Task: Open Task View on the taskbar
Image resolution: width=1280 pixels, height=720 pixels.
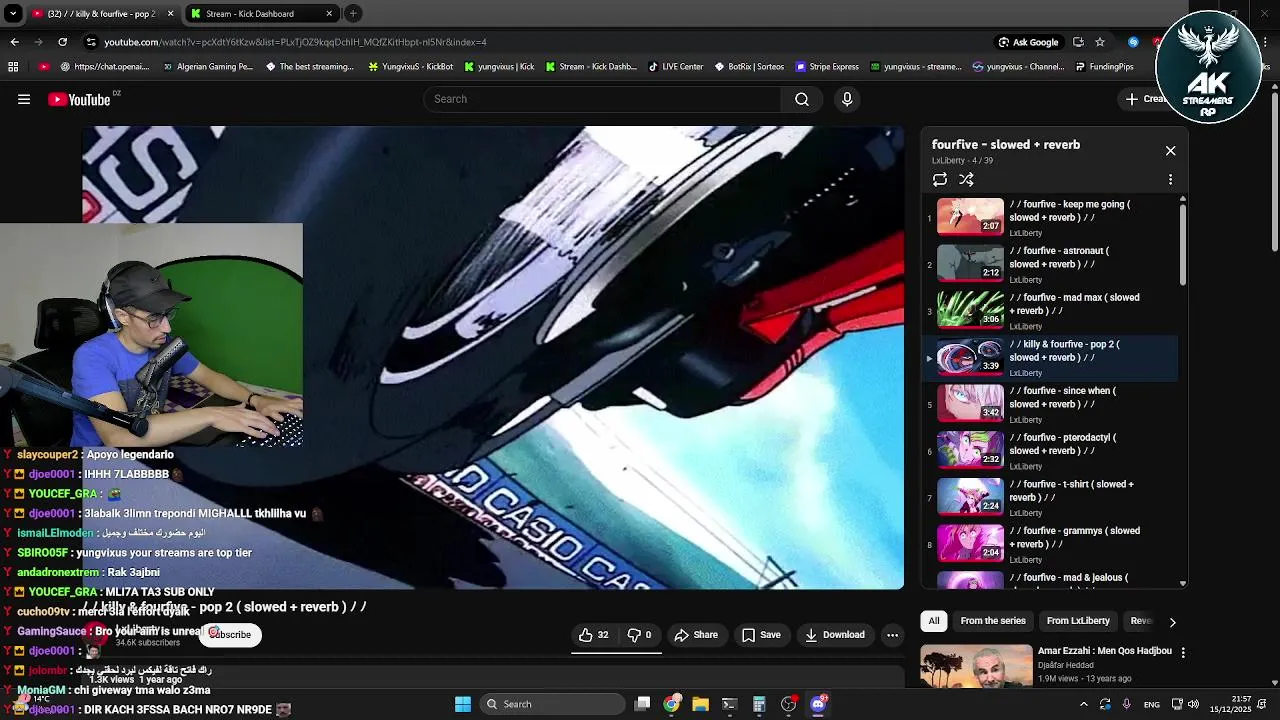Action: (643, 704)
